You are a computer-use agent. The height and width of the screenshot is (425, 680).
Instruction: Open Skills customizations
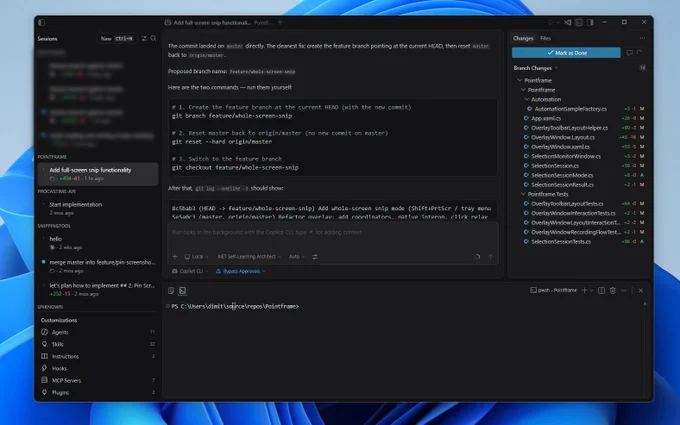(x=98, y=344)
